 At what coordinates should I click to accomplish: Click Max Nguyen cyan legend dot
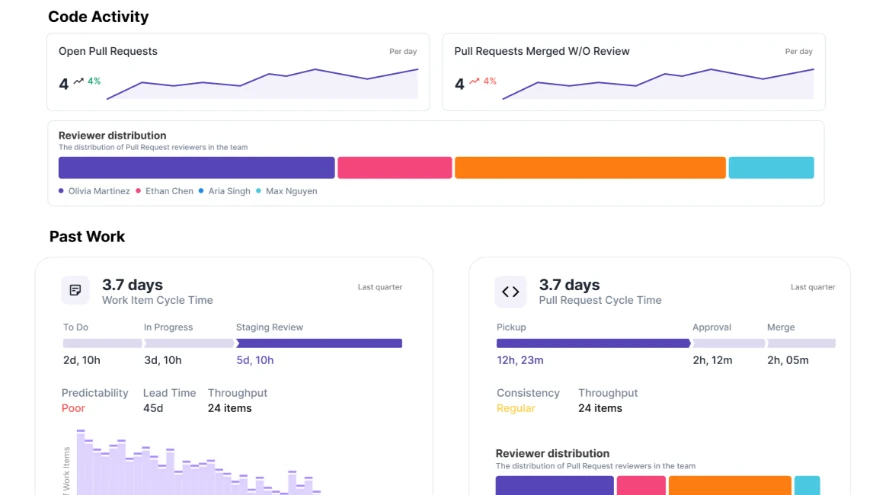click(259, 191)
